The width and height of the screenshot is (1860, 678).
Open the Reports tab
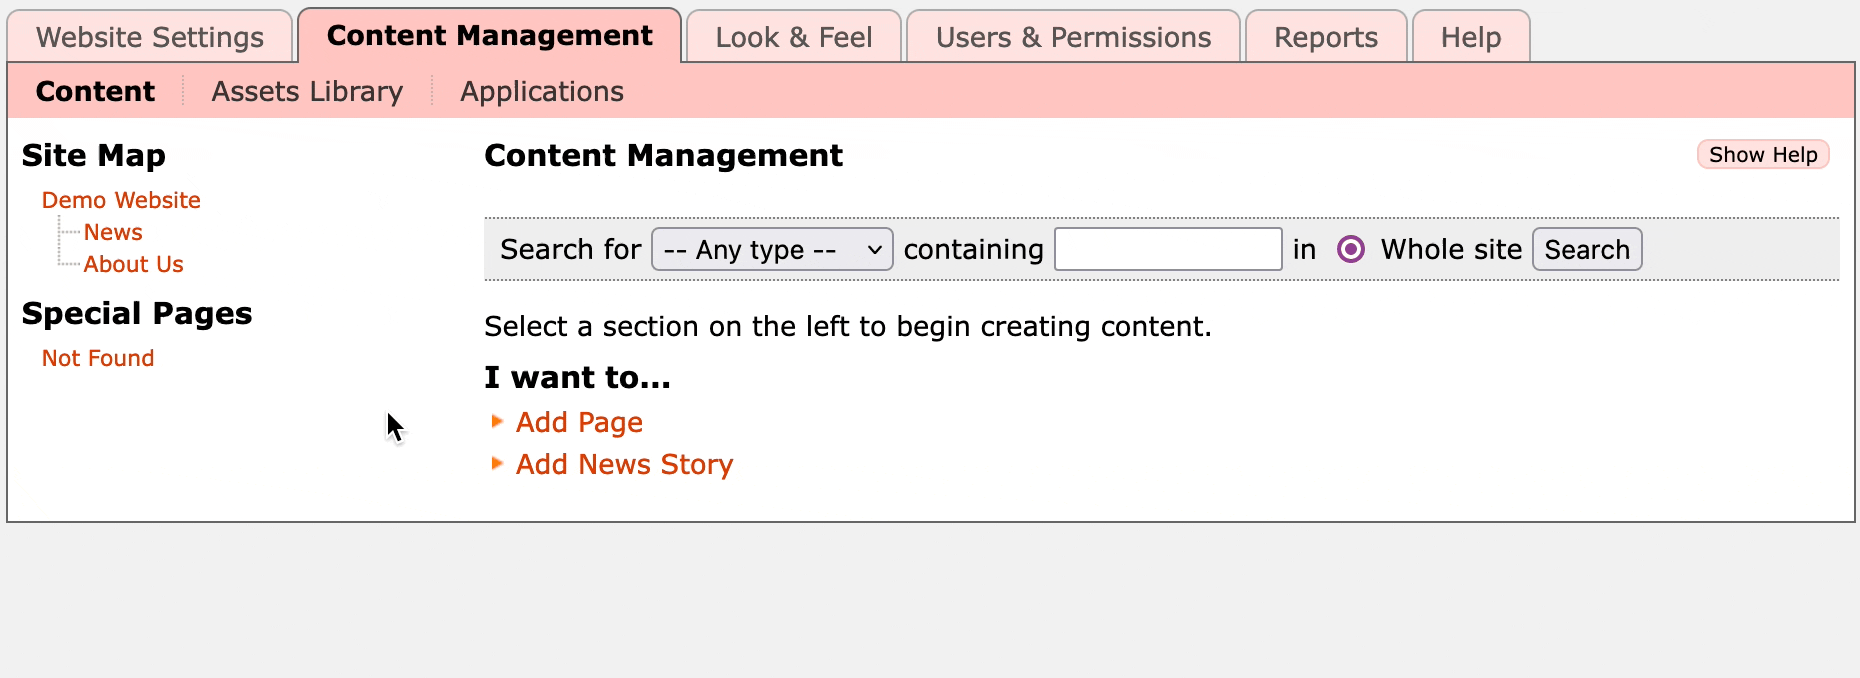[x=1325, y=37]
